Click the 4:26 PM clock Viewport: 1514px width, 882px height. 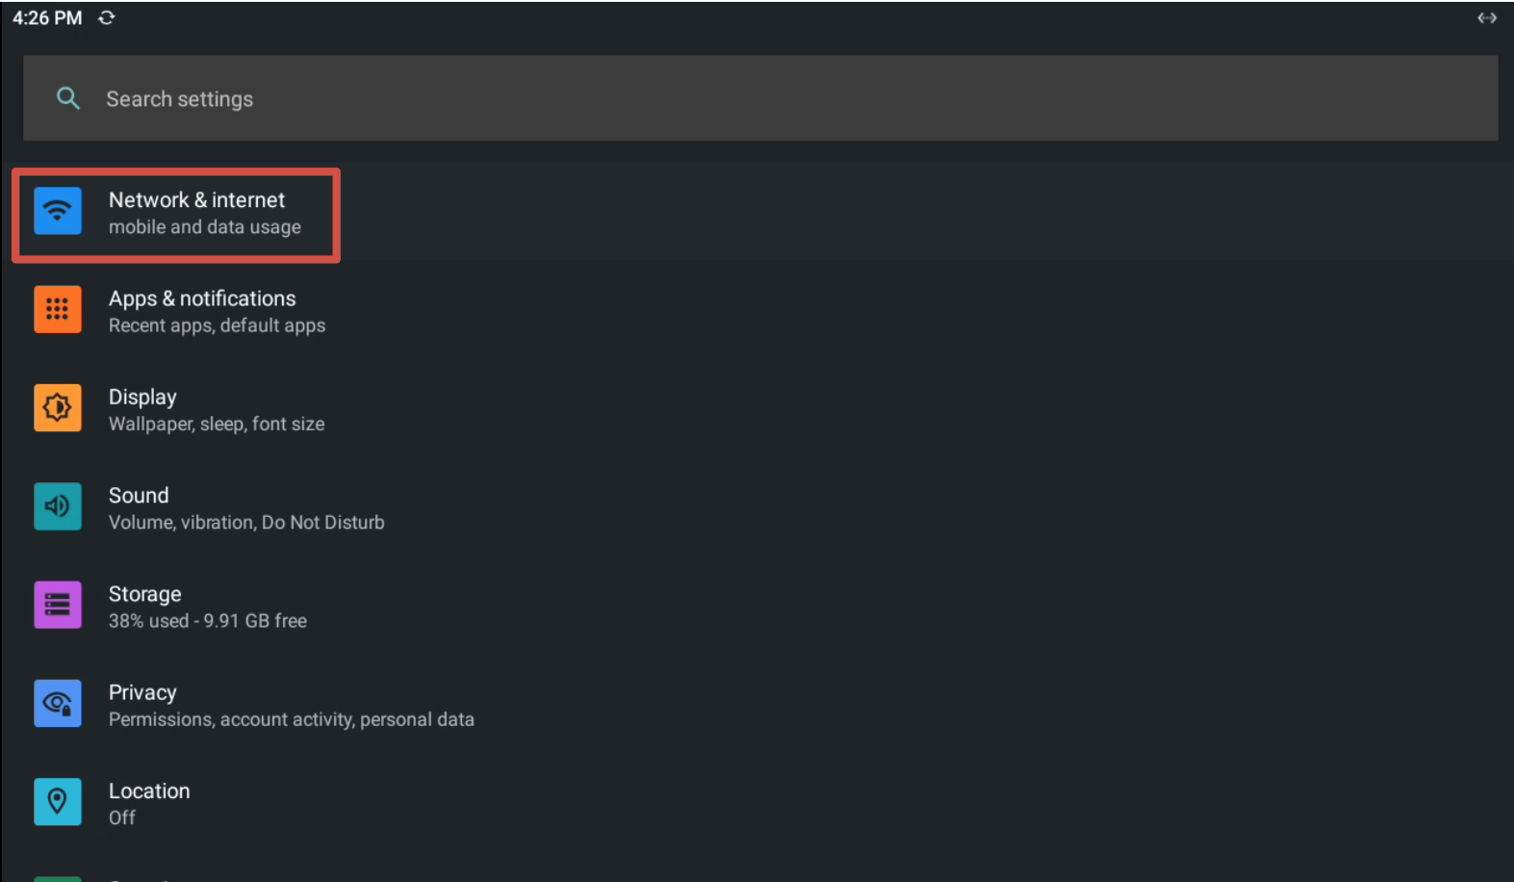[x=47, y=18]
